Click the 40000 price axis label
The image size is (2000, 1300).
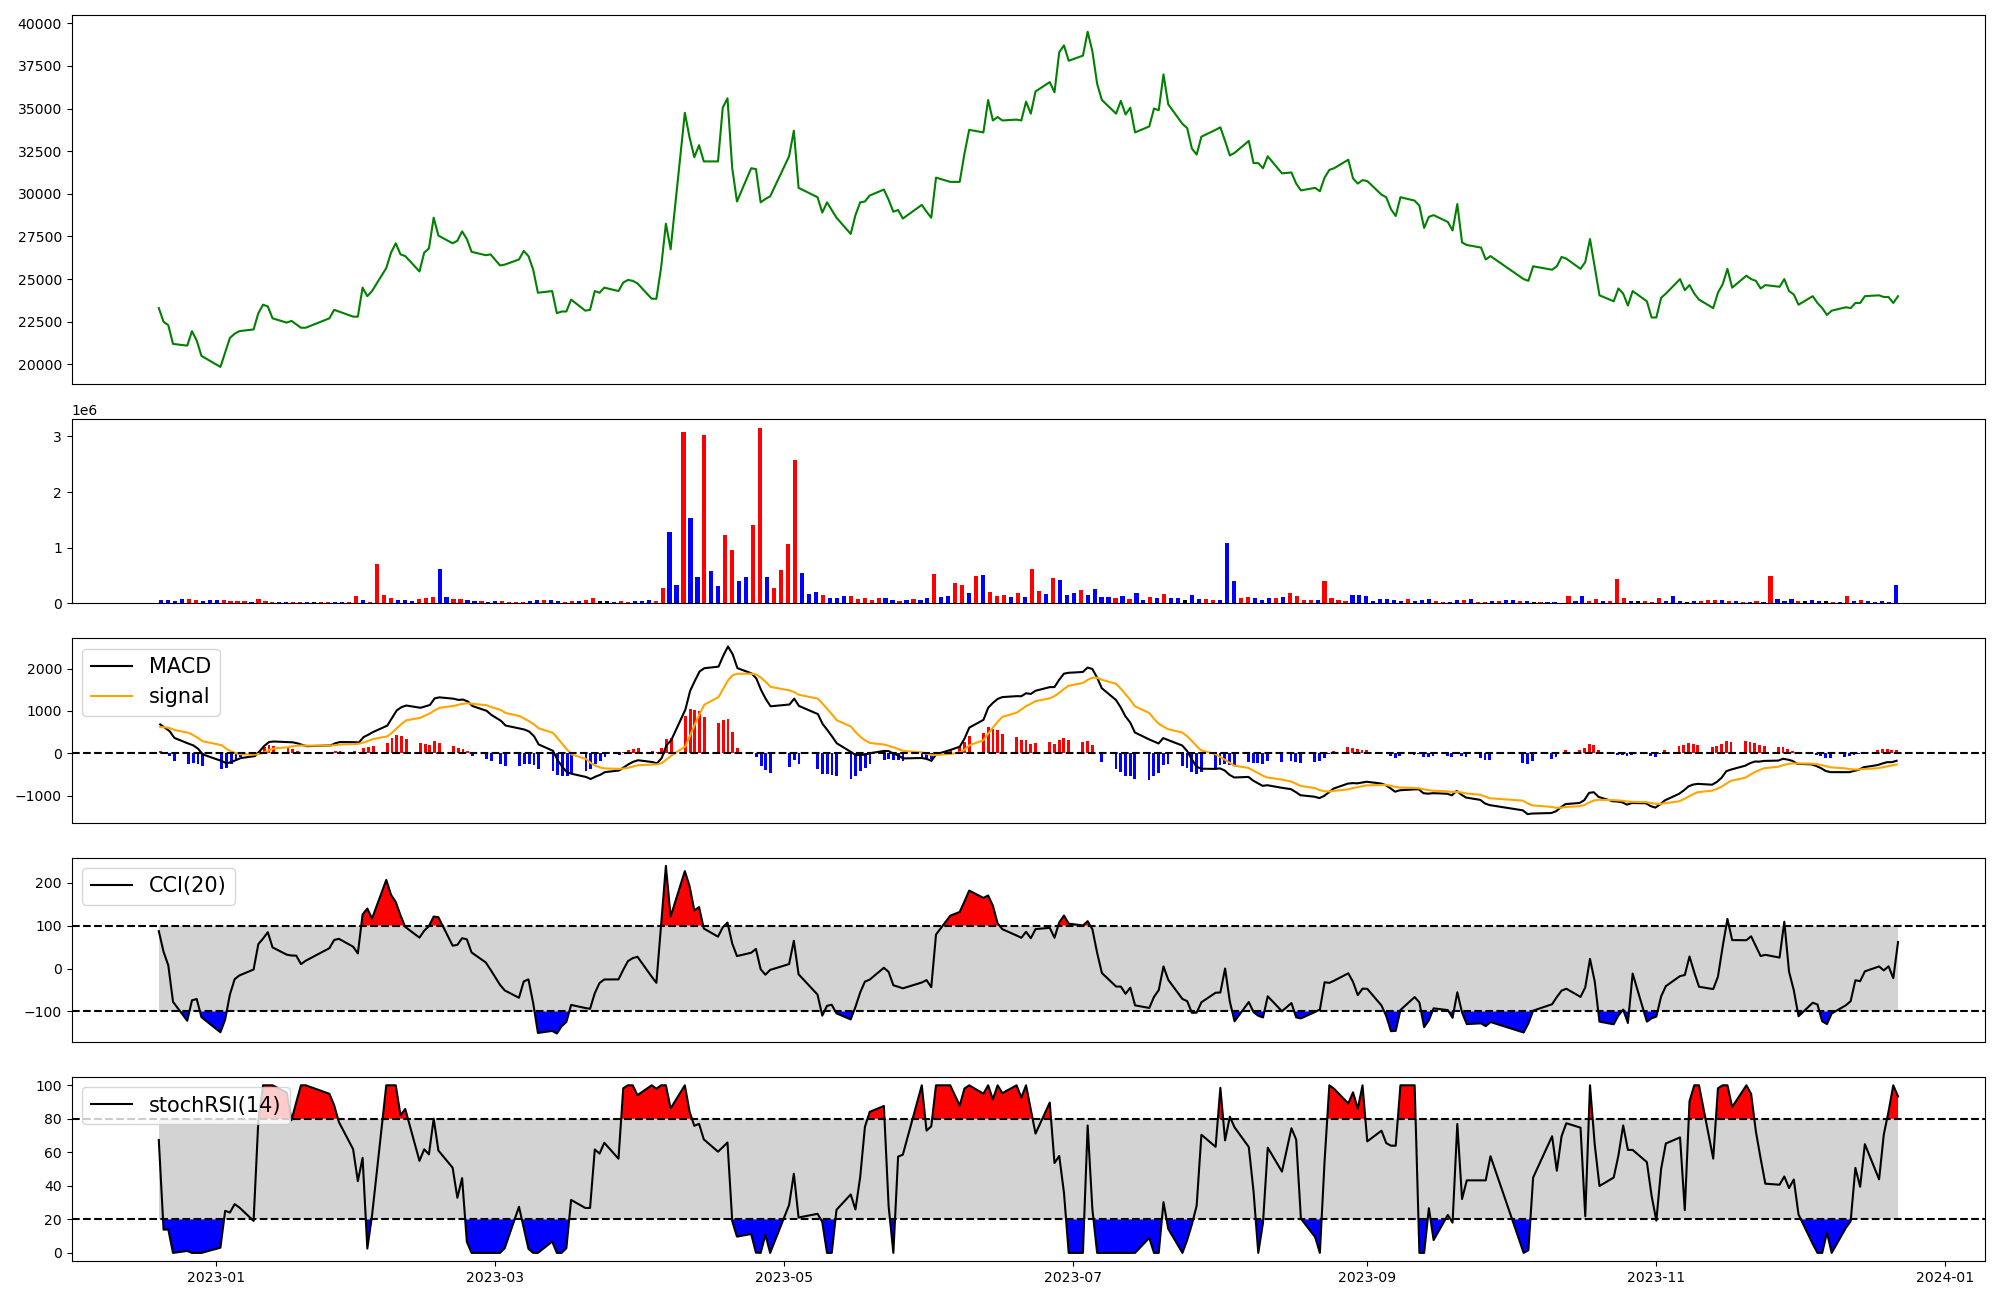click(39, 24)
